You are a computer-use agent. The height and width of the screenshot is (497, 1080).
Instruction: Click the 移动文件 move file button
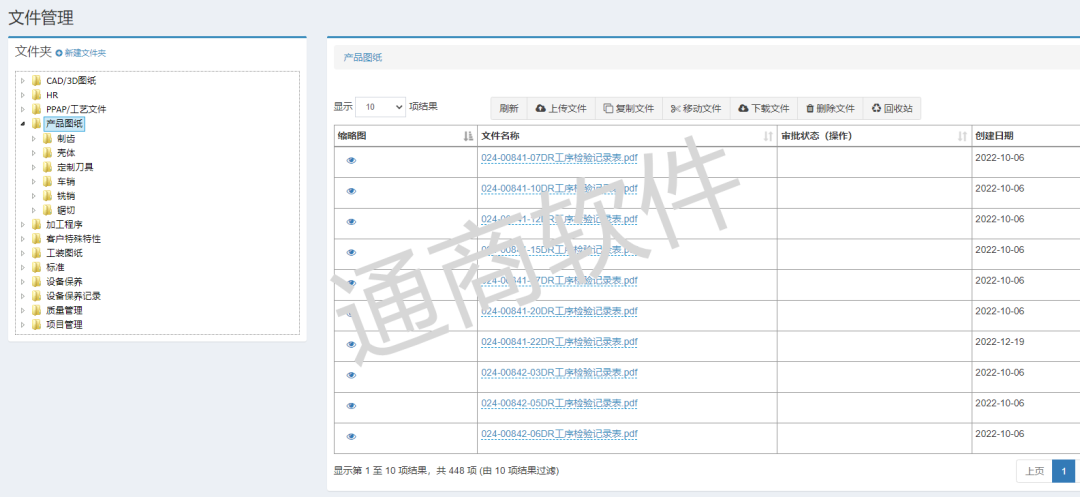(695, 108)
